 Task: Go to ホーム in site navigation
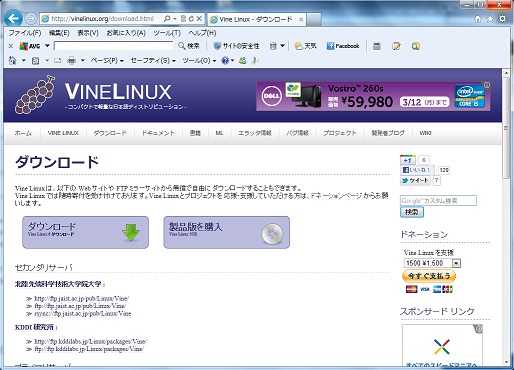tap(23, 133)
